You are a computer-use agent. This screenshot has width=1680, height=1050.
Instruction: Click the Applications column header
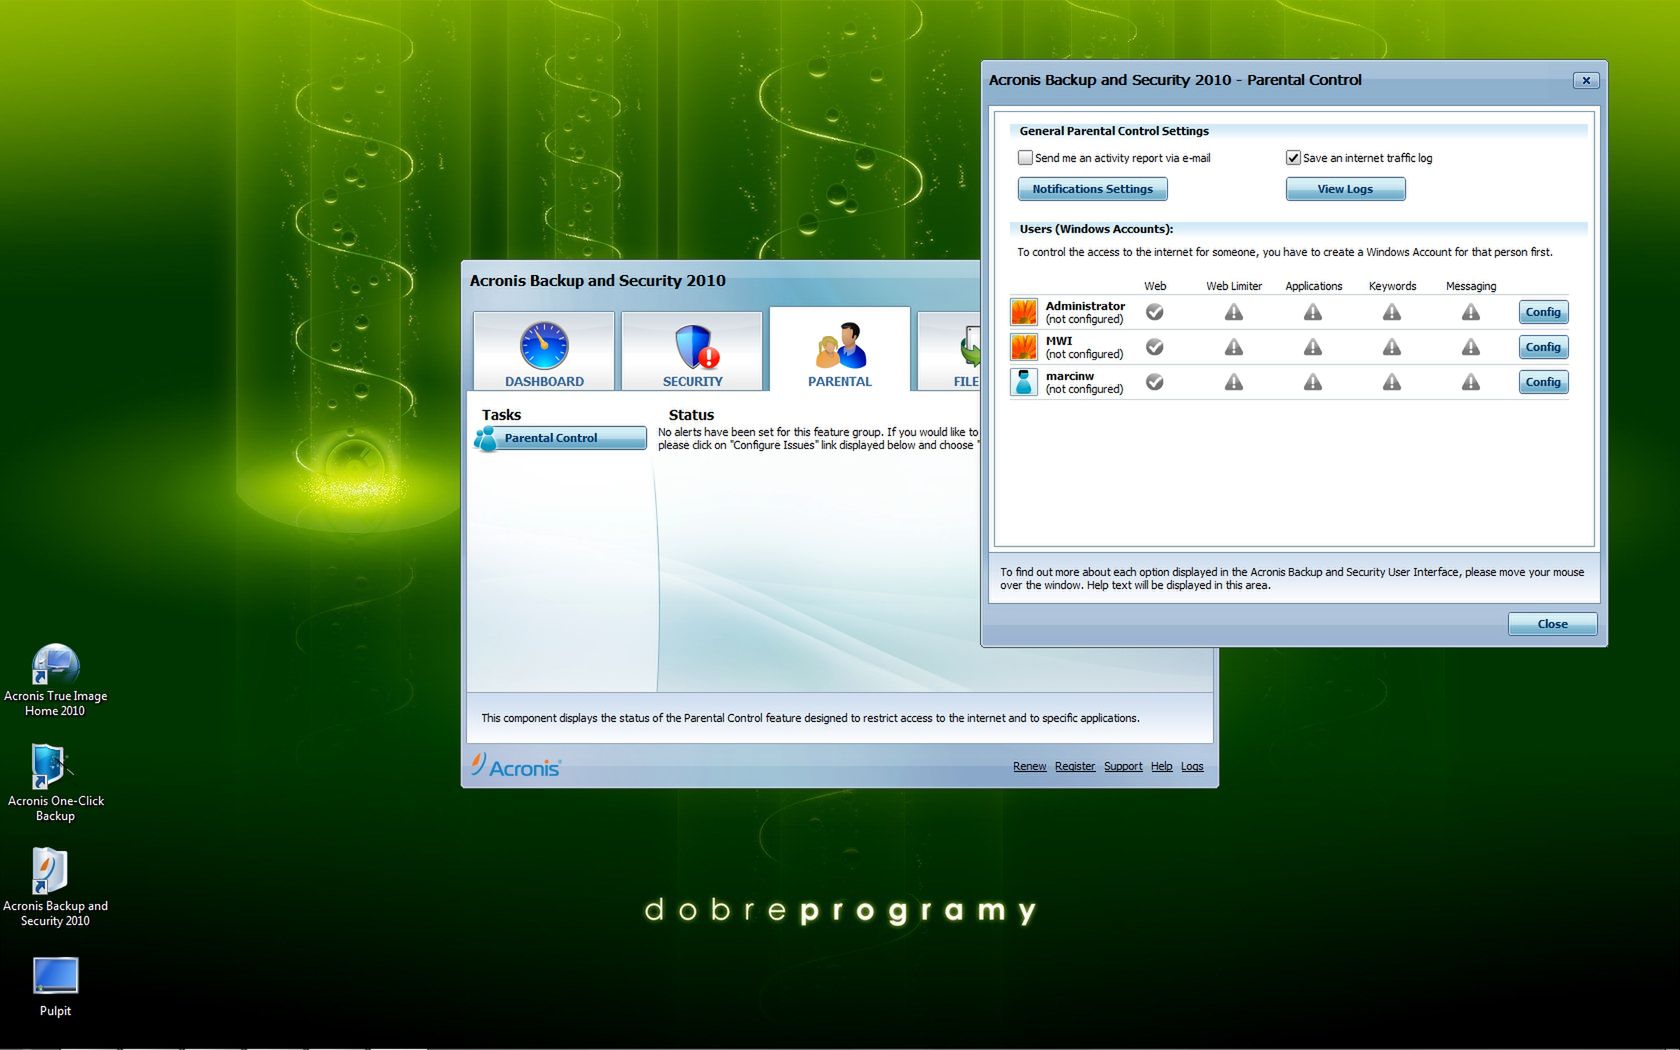point(1313,286)
